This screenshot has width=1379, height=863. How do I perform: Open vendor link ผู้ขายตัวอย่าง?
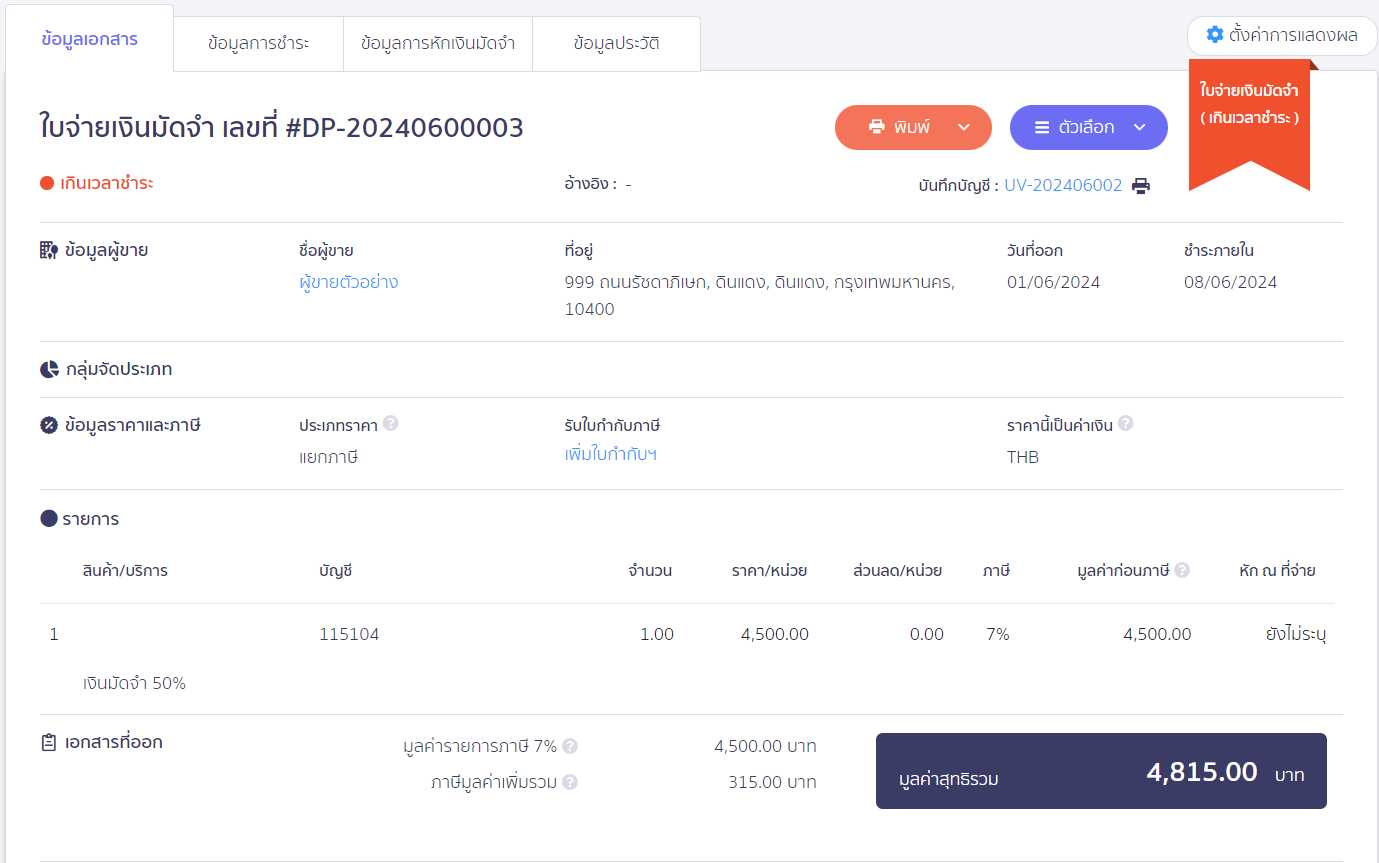click(x=349, y=282)
